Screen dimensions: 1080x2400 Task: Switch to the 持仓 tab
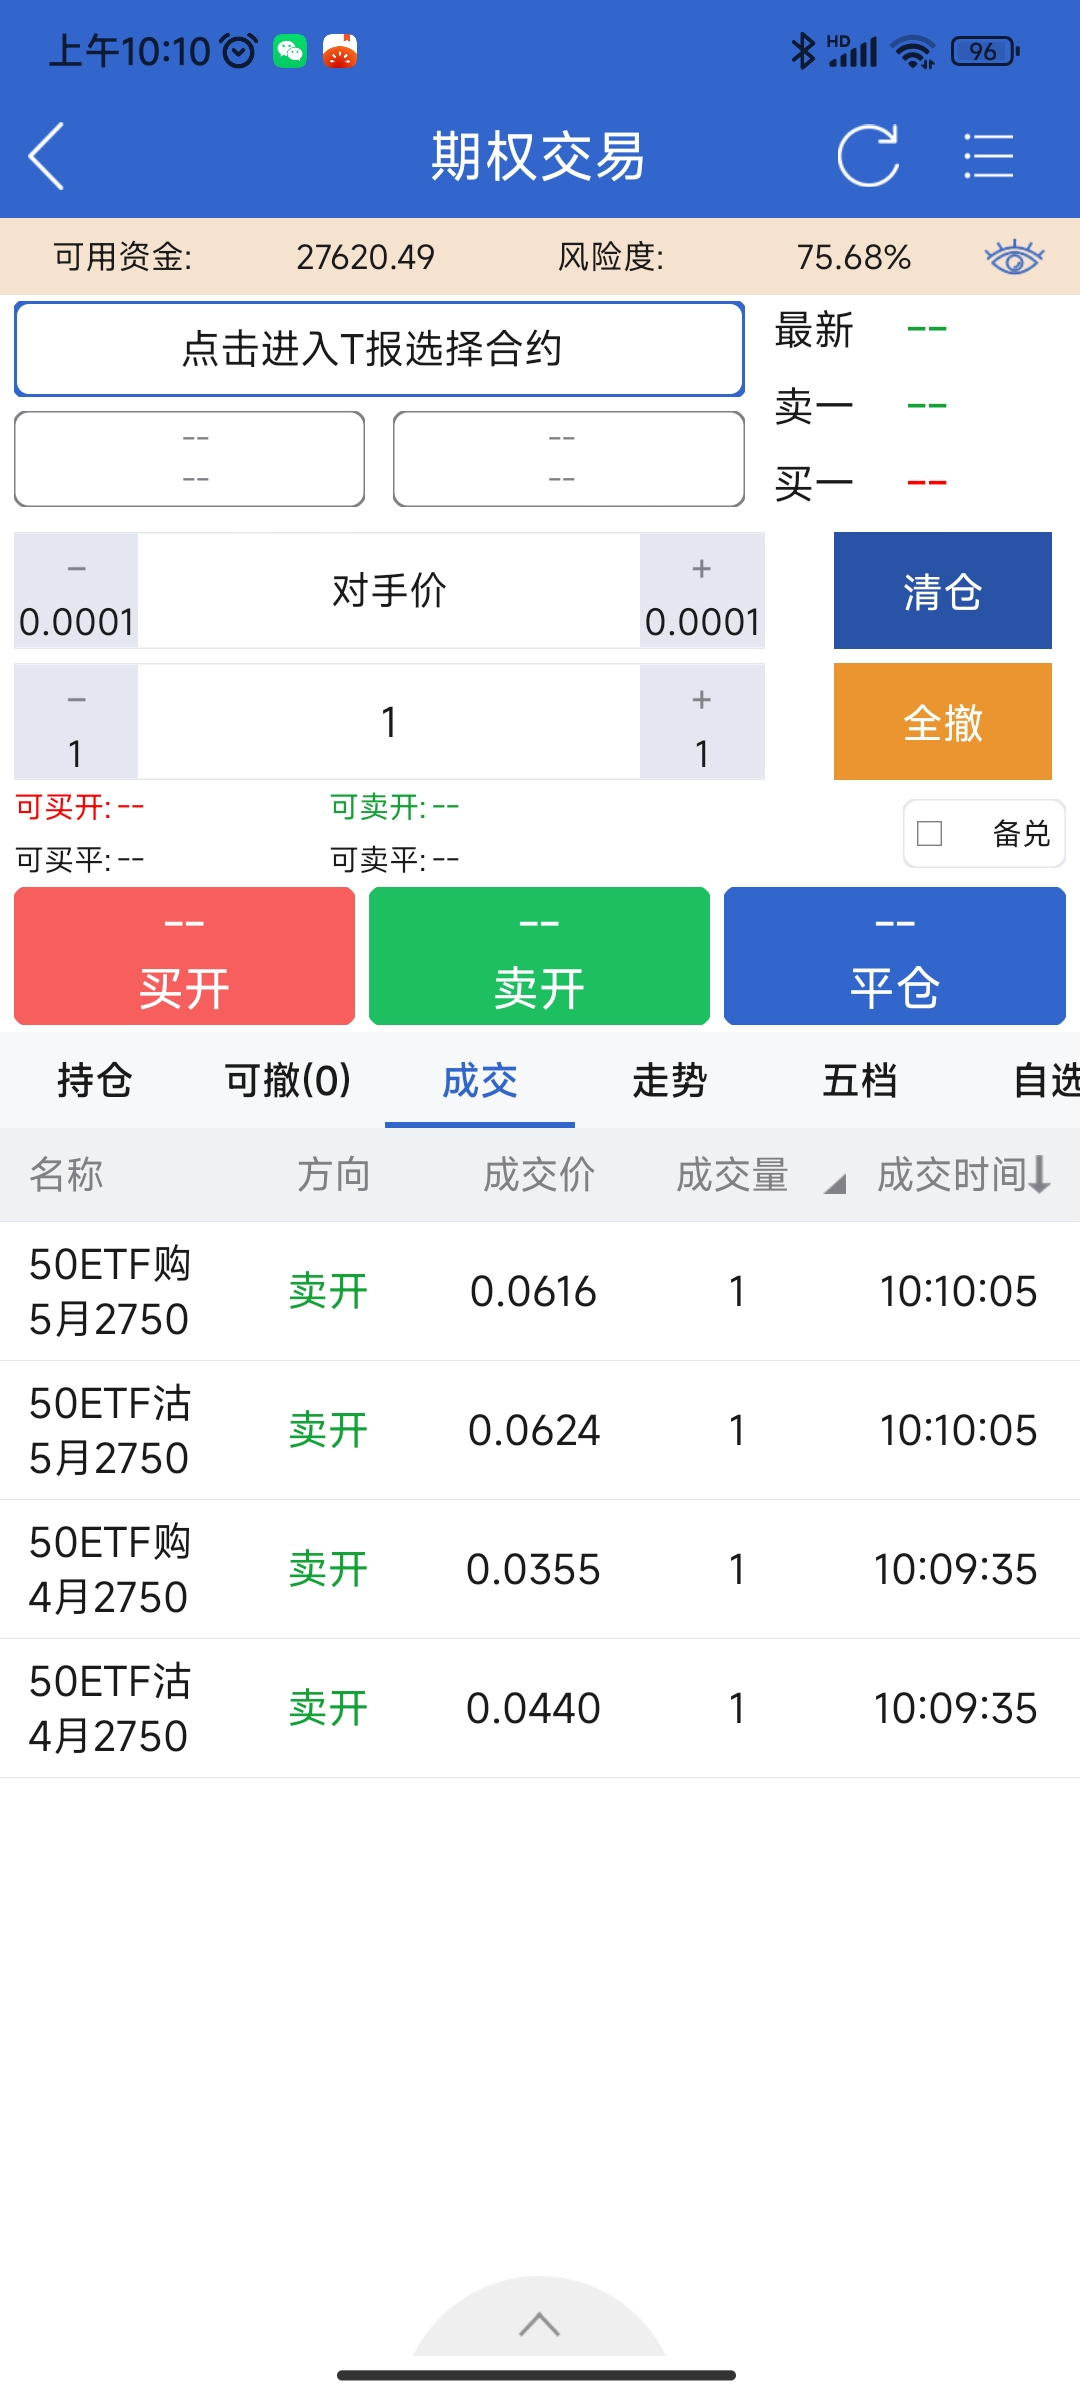(95, 1081)
